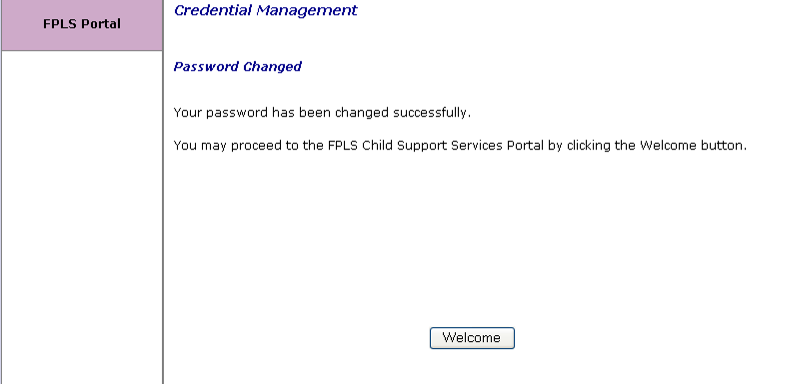This screenshot has width=790, height=384.
Task: Click the 'FPLS Child Support Services Portal' phrase
Action: 436,146
